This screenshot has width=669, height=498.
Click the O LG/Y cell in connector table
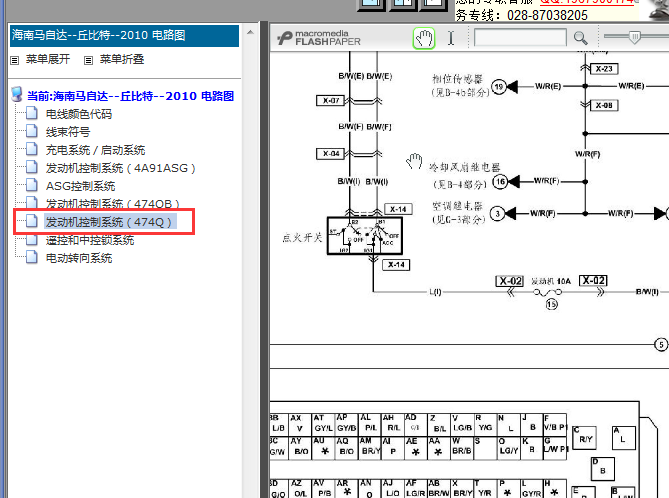[x=509, y=447]
